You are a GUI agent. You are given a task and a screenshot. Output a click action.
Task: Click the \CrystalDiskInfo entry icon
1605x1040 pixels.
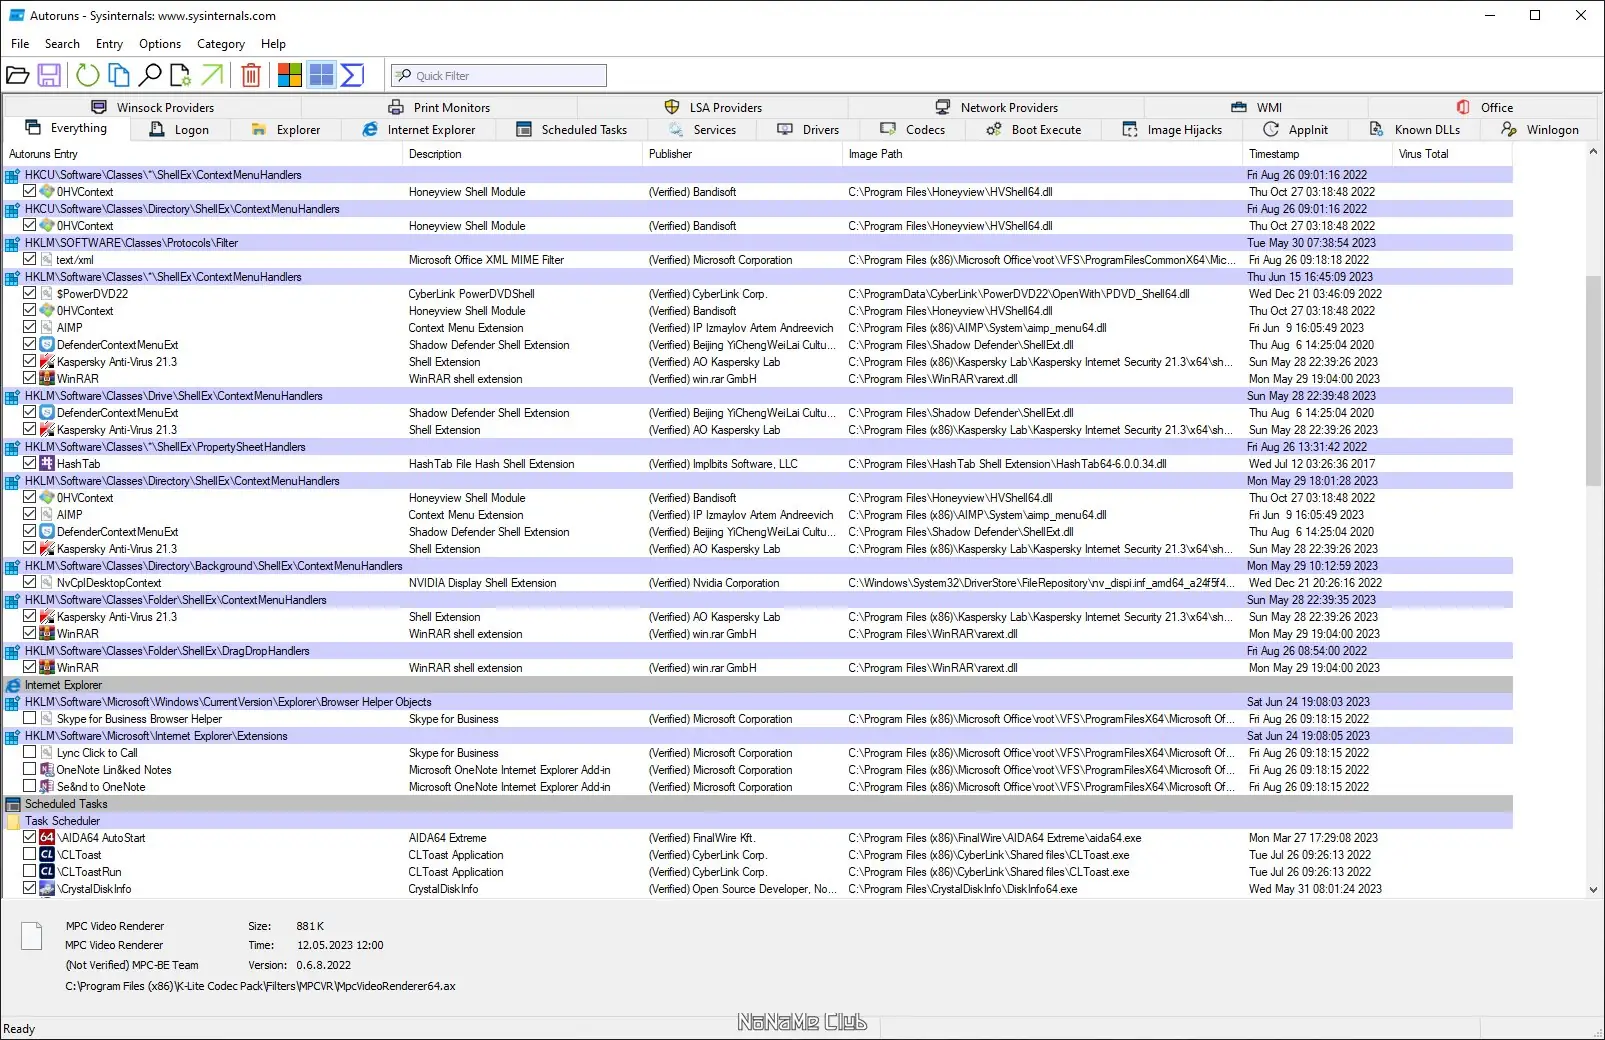click(x=47, y=889)
